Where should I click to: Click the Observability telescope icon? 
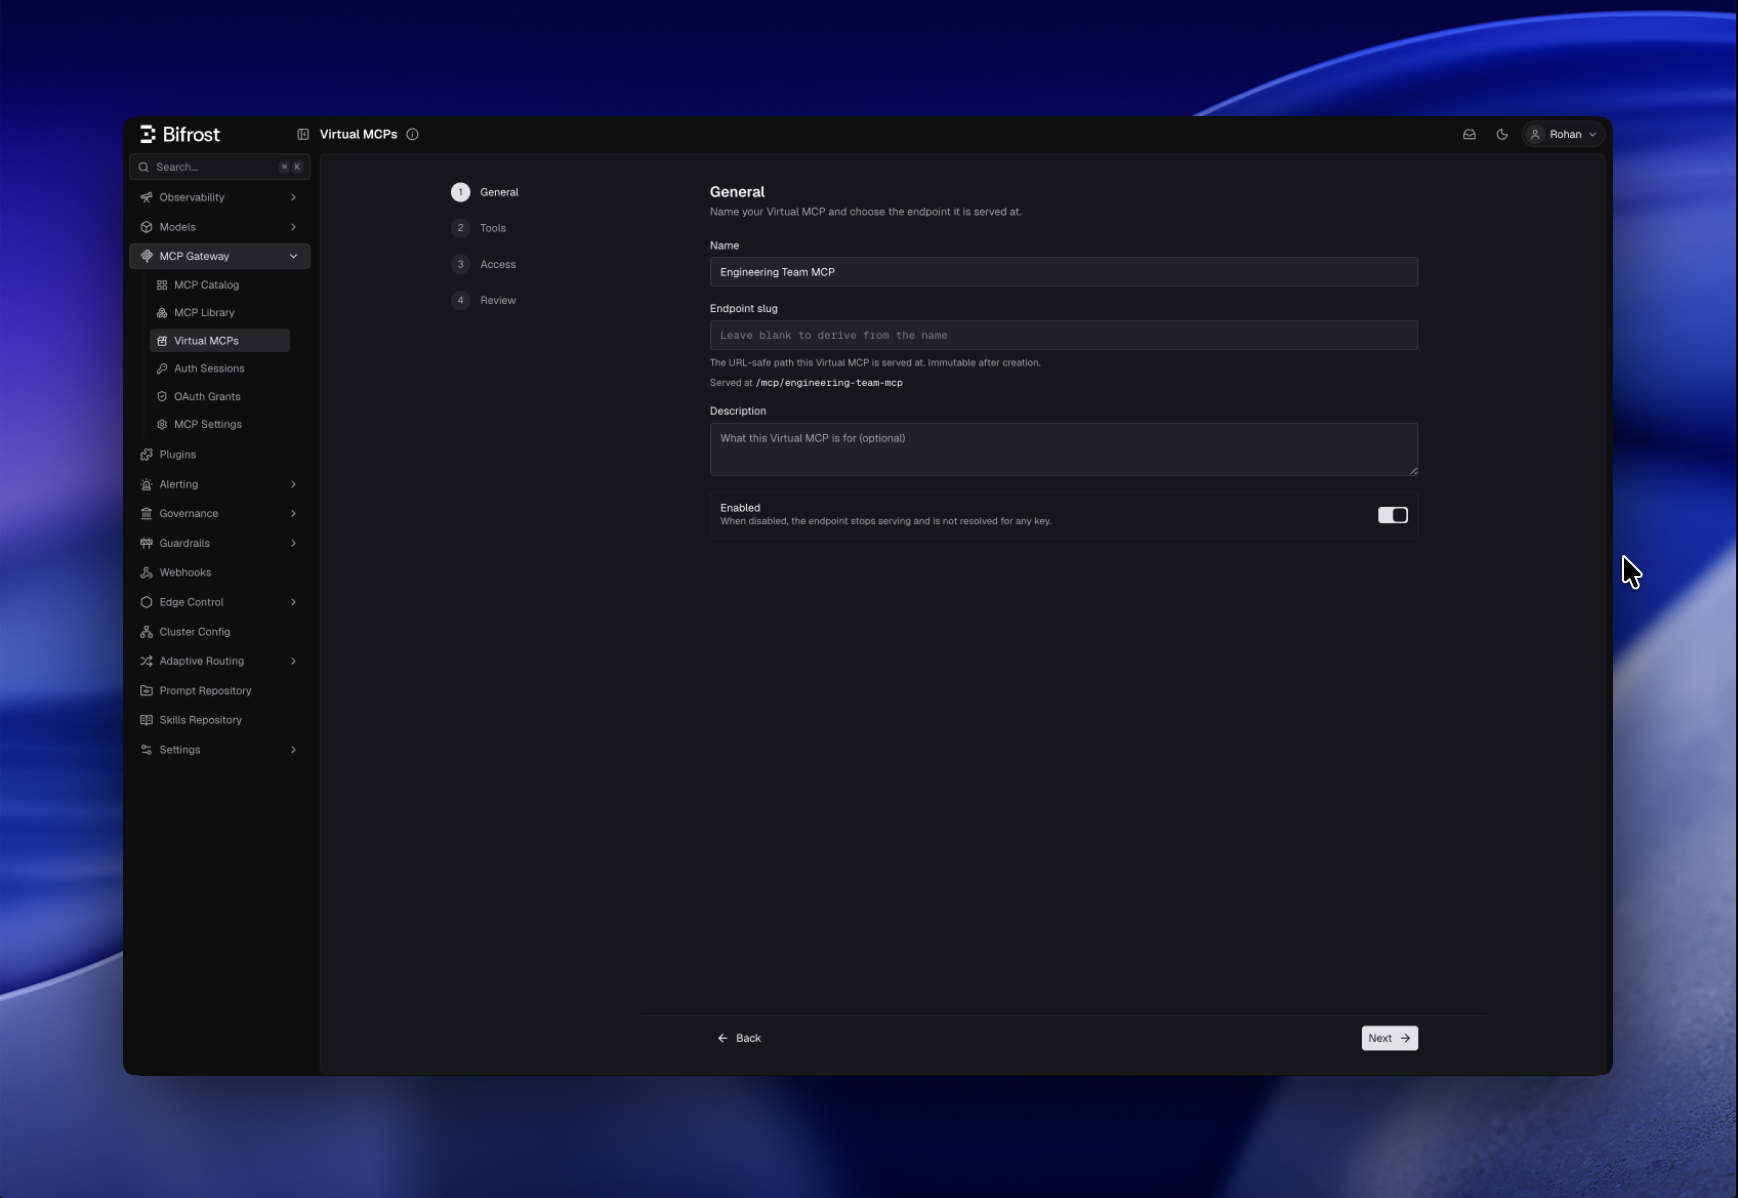[146, 198]
